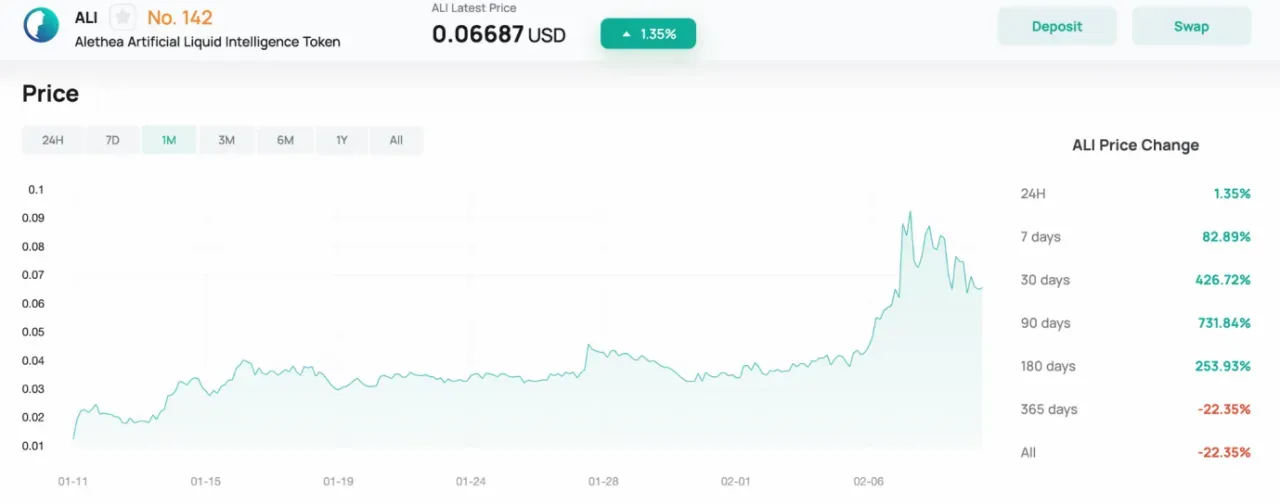Click the 02-06 date axis label
Screen dimensions: 1280x504
coord(869,481)
